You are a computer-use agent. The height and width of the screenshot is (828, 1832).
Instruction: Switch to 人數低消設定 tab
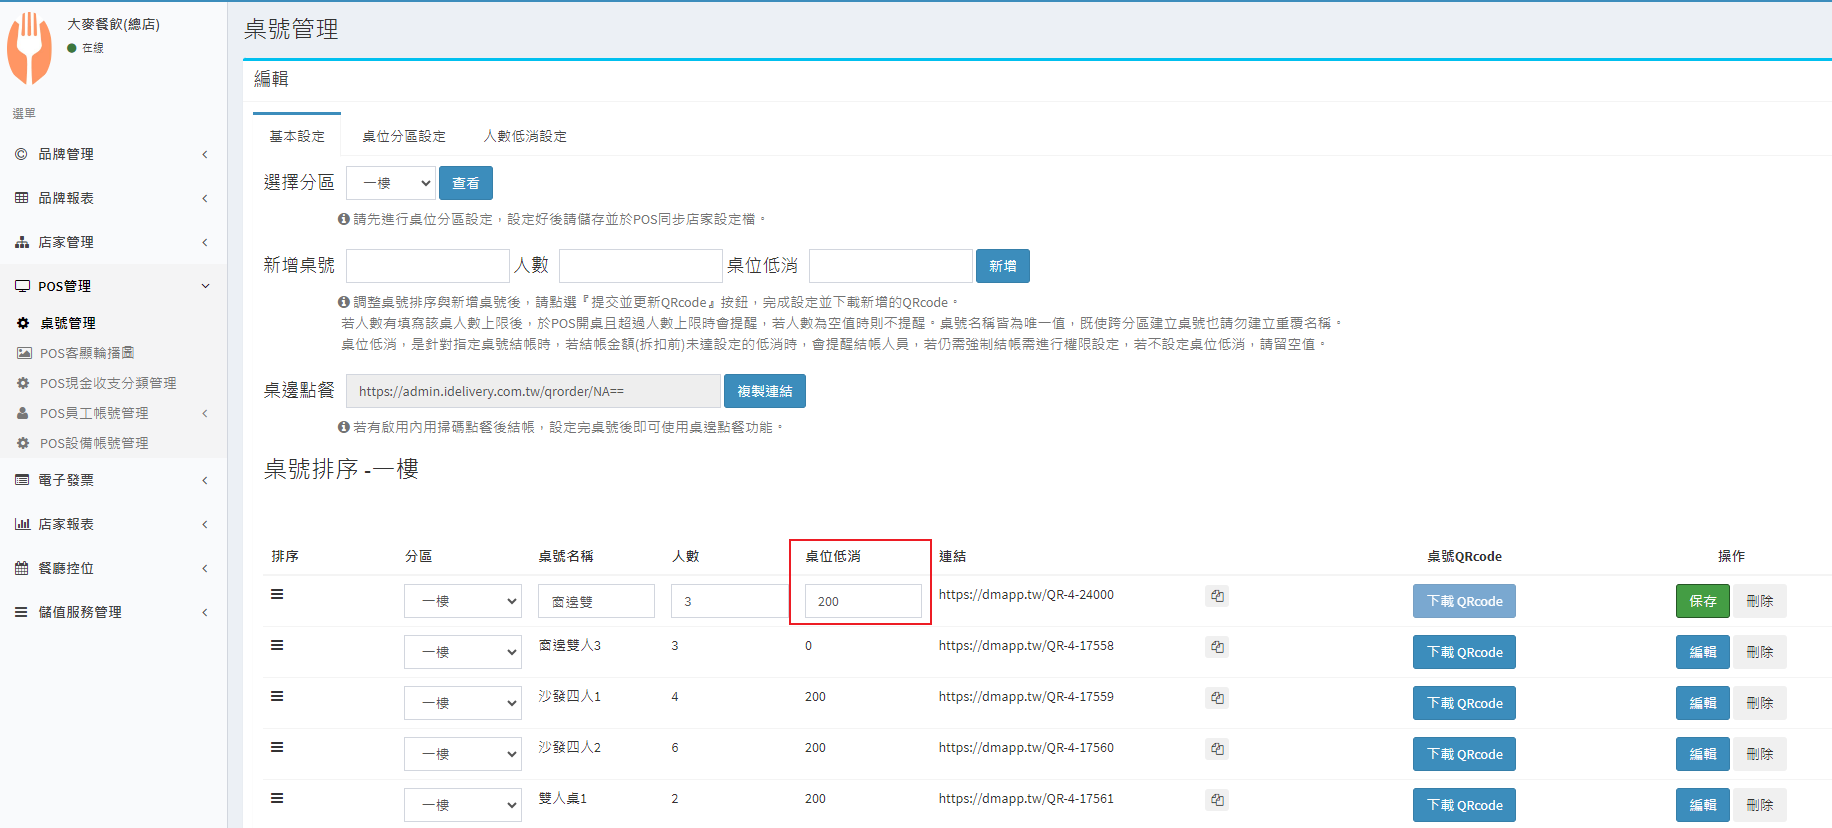pyautogui.click(x=525, y=136)
